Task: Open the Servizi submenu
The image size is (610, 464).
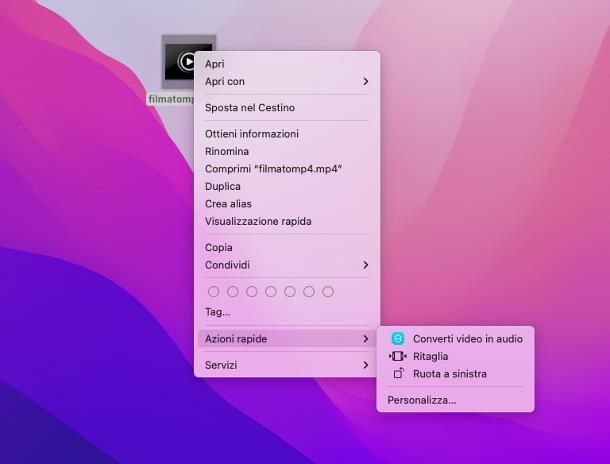Action: [x=287, y=365]
